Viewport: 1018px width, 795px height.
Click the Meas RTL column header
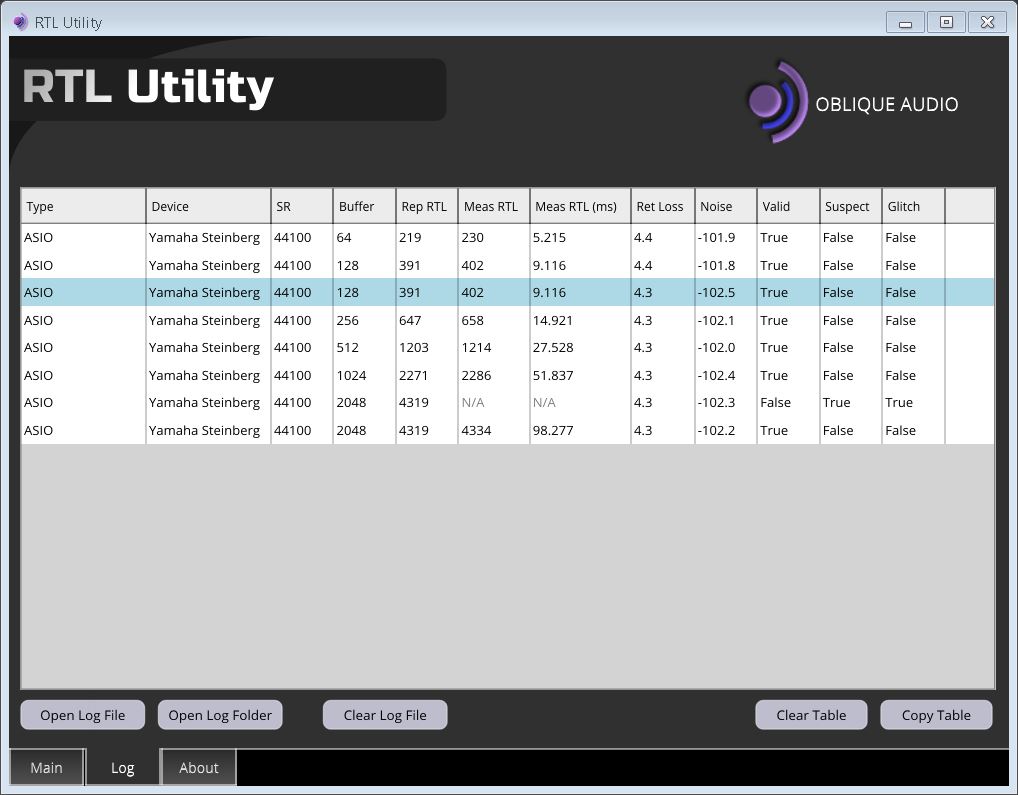[494, 206]
